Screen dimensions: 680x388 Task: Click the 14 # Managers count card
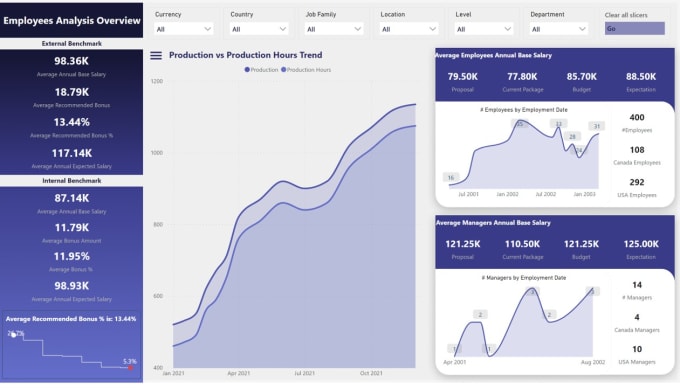coord(637,290)
